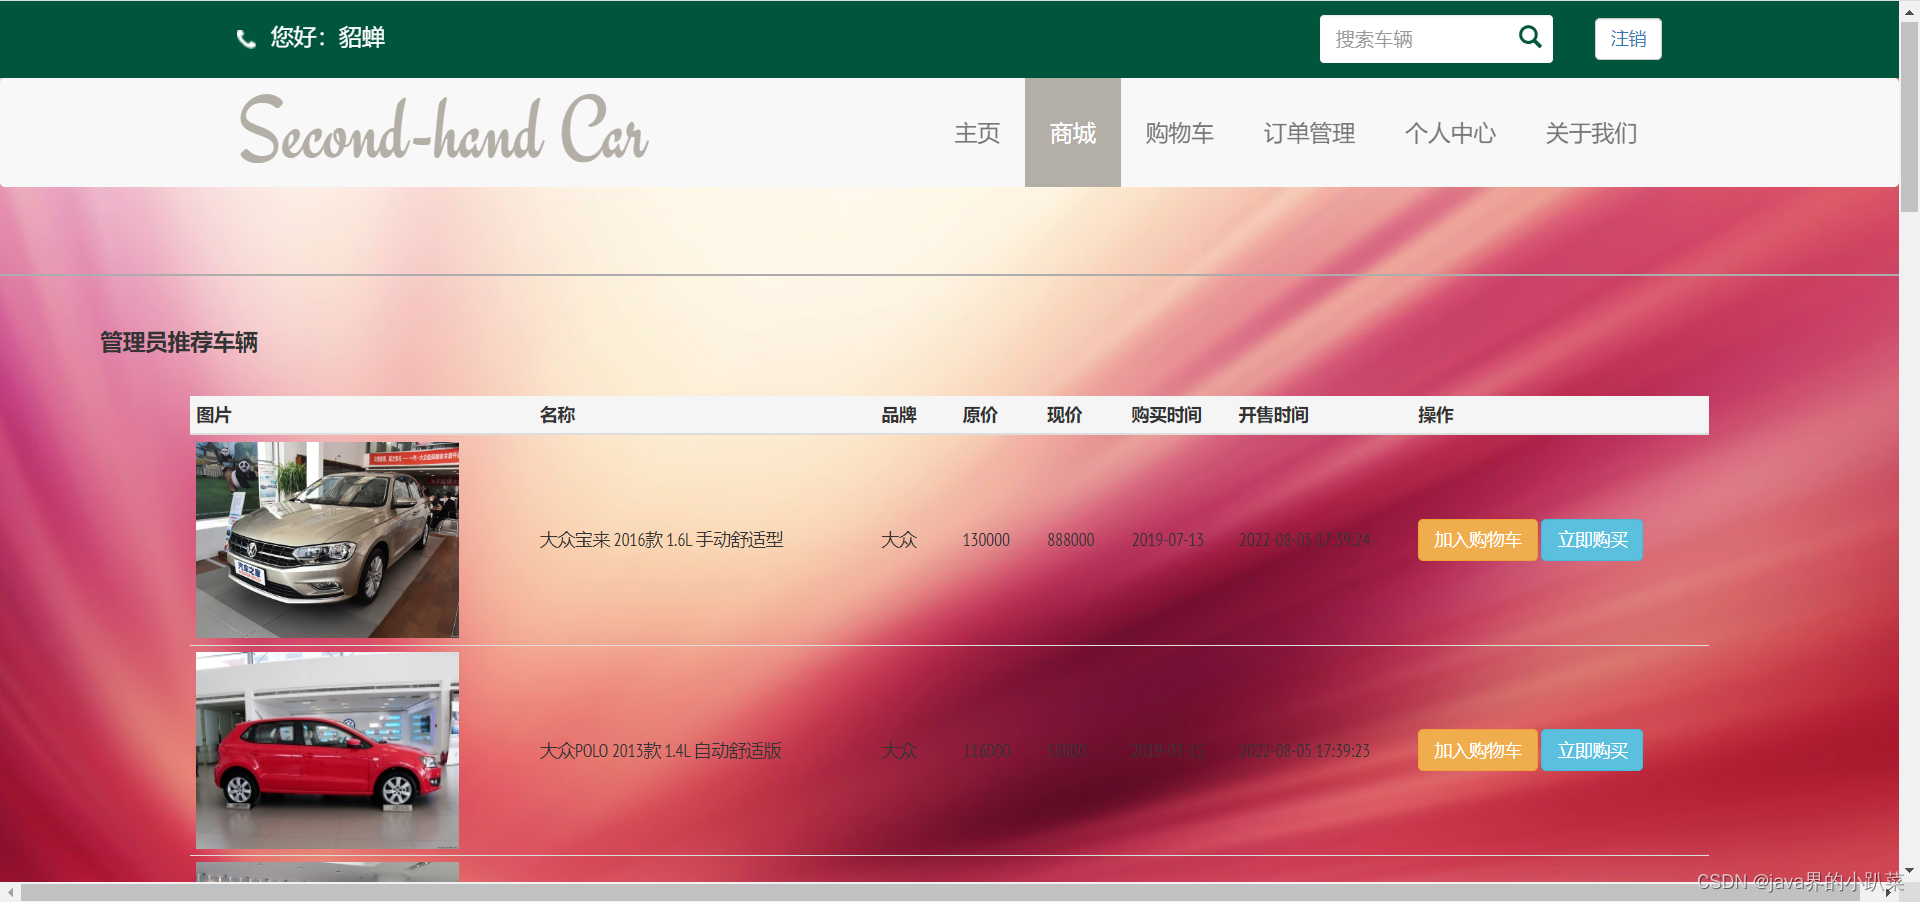Select the 商城 menu tab
The height and width of the screenshot is (902, 1920).
tap(1072, 133)
